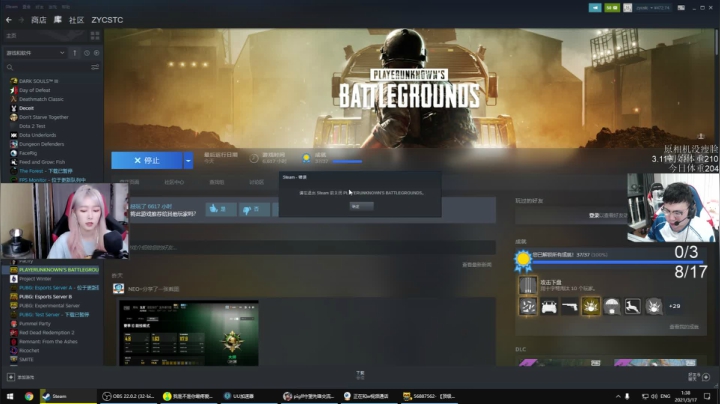The width and height of the screenshot is (720, 404).
Task: Click the parachute achievement icon
Action: [x=612, y=306]
